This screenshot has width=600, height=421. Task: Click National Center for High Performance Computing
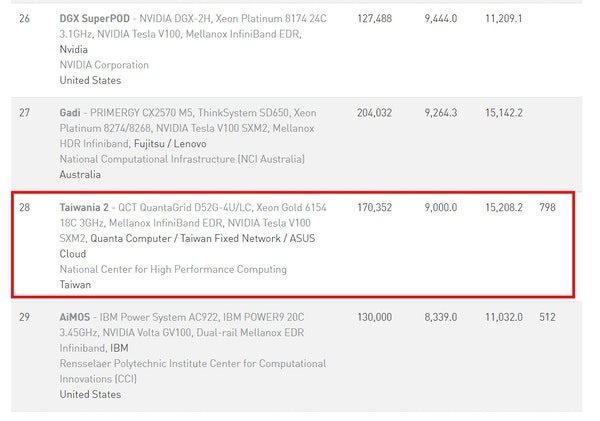tap(173, 269)
